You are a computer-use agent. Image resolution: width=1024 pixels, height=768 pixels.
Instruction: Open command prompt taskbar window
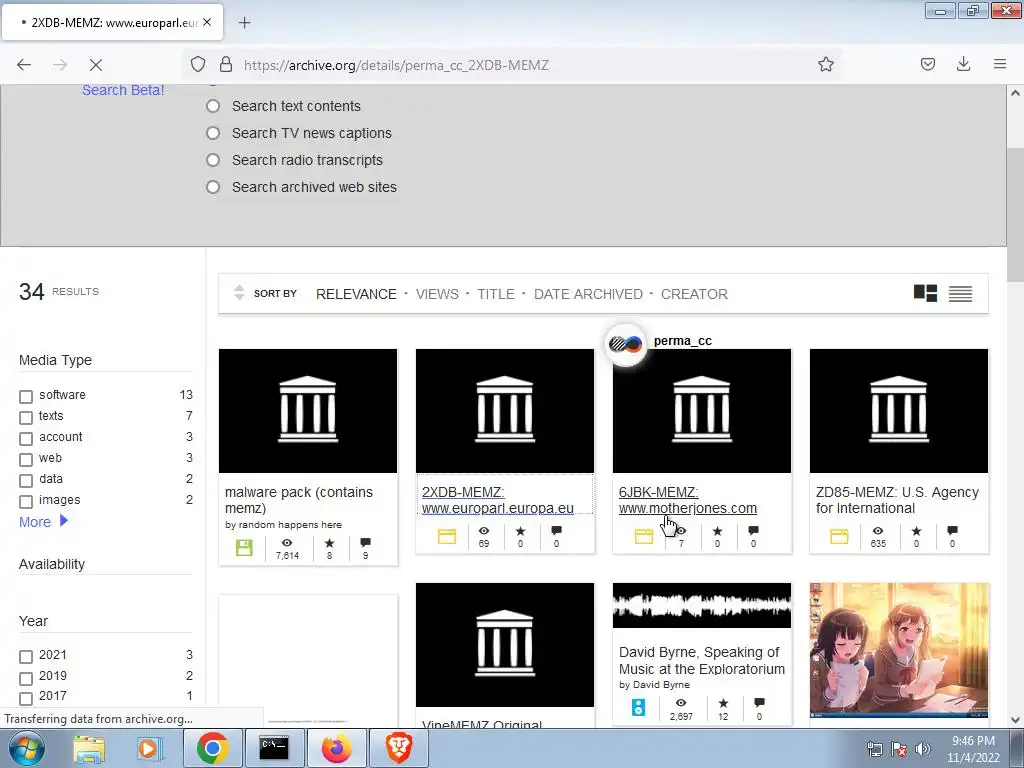[x=274, y=748]
